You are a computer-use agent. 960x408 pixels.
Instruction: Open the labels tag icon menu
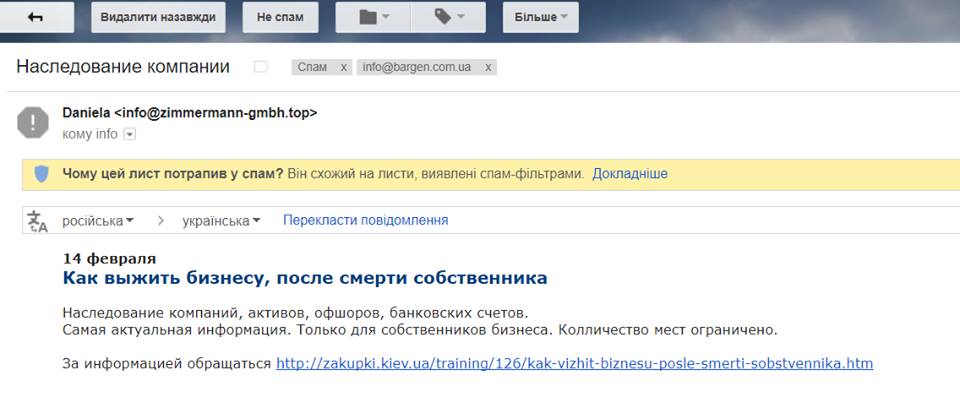[447, 17]
